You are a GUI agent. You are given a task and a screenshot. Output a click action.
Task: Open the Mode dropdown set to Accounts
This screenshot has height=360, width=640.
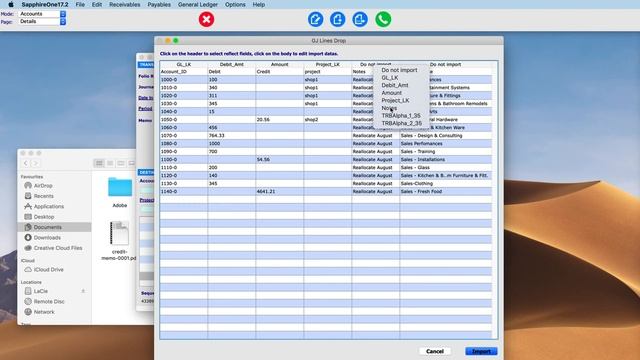[42, 14]
